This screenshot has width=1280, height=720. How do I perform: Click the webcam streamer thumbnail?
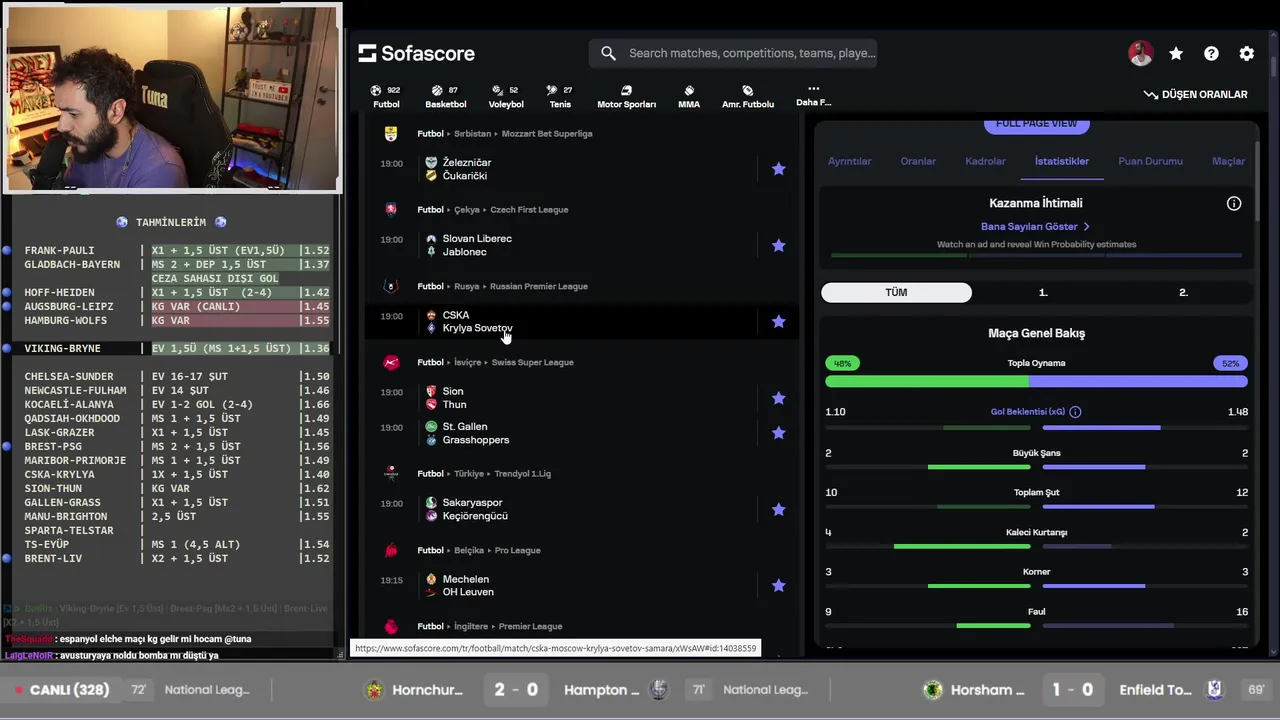(x=172, y=97)
